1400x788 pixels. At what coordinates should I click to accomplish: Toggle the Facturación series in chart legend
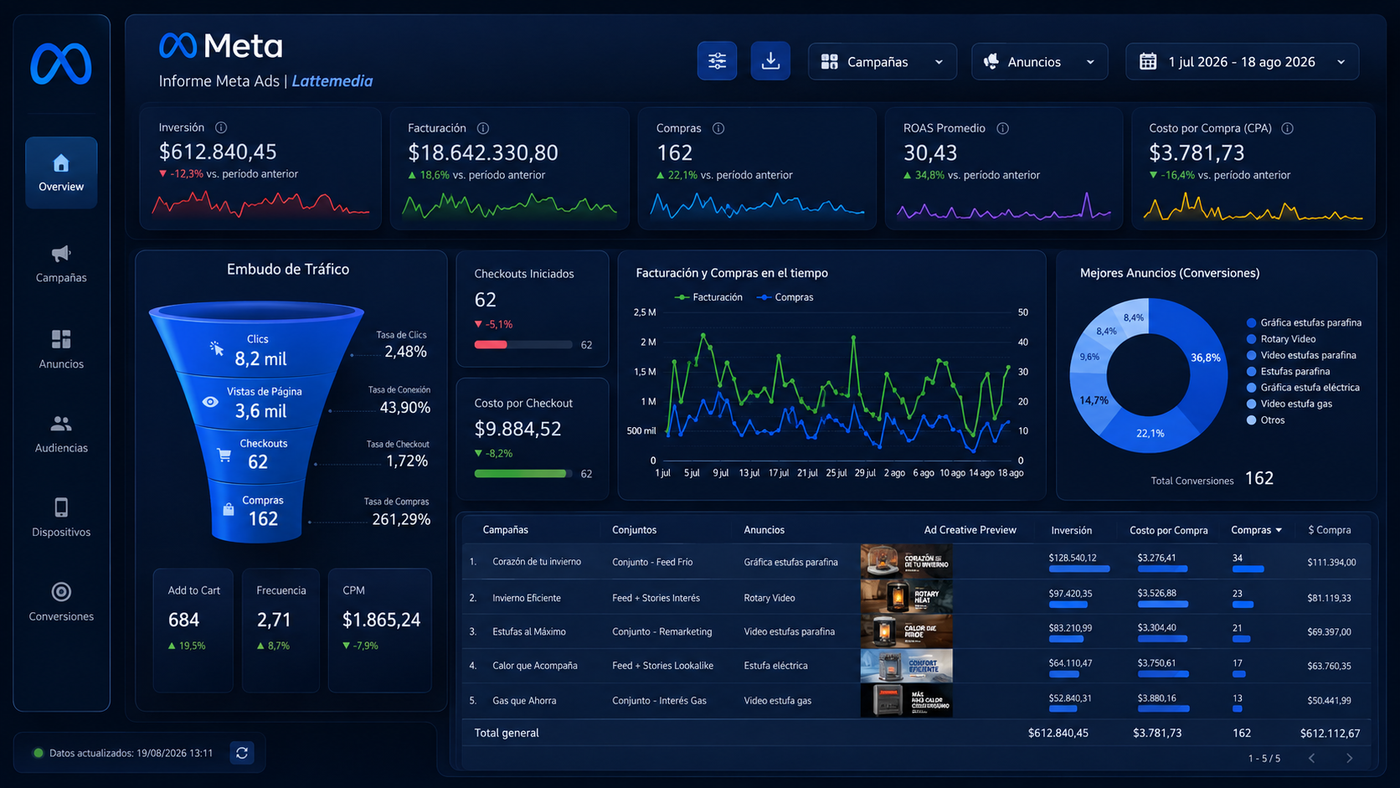click(709, 297)
